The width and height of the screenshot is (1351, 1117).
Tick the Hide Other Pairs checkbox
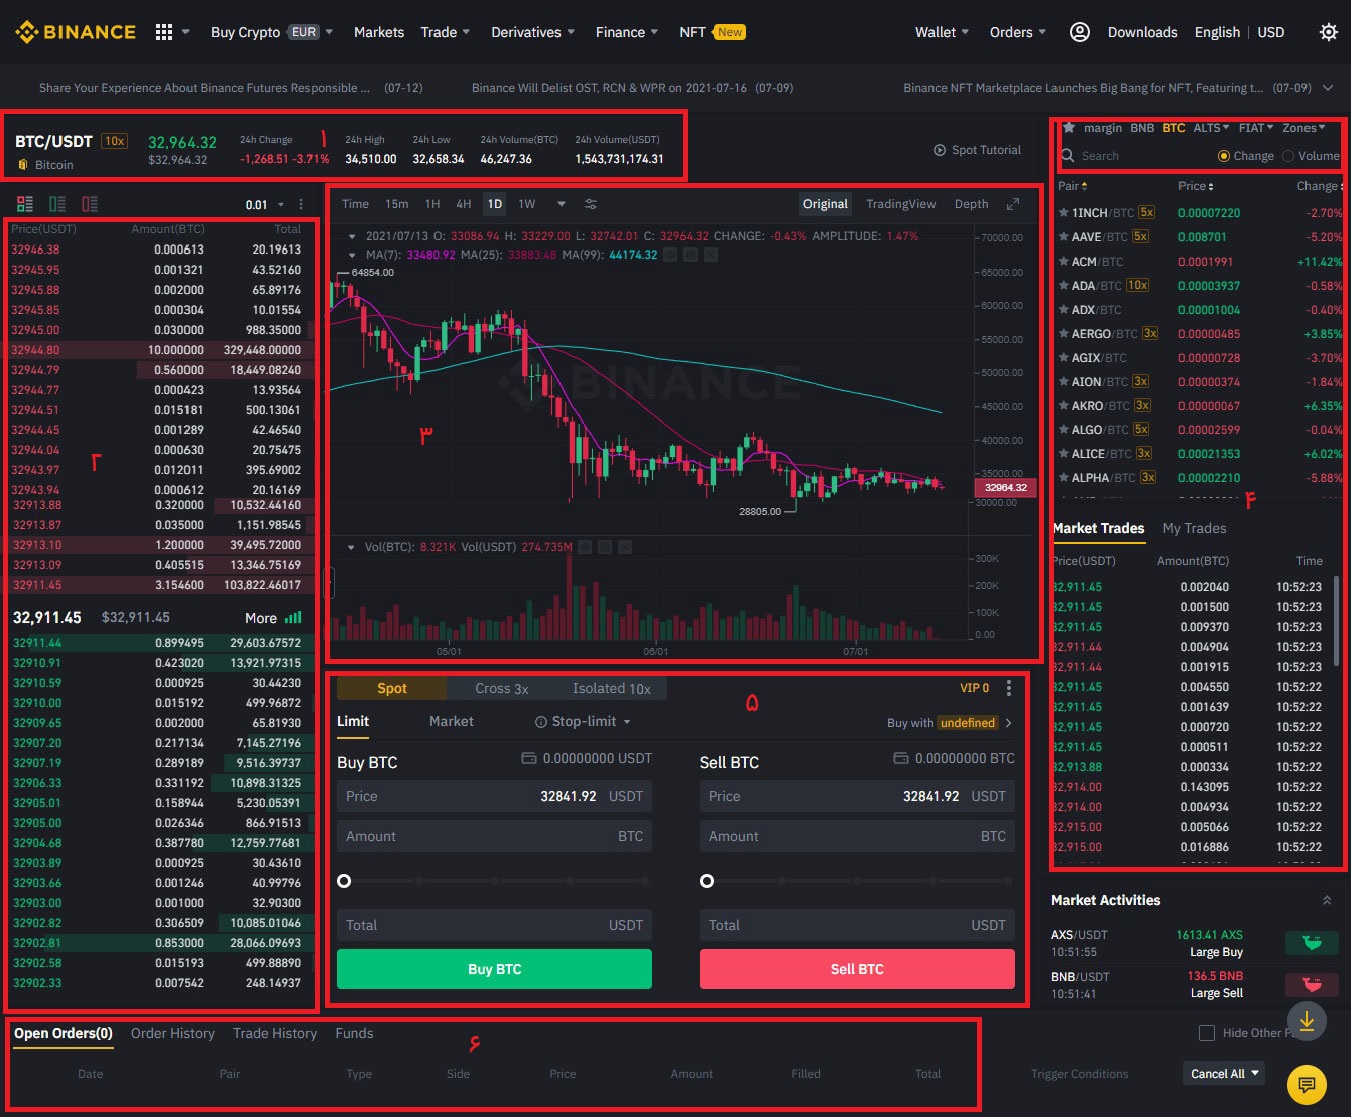pyautogui.click(x=1207, y=1033)
